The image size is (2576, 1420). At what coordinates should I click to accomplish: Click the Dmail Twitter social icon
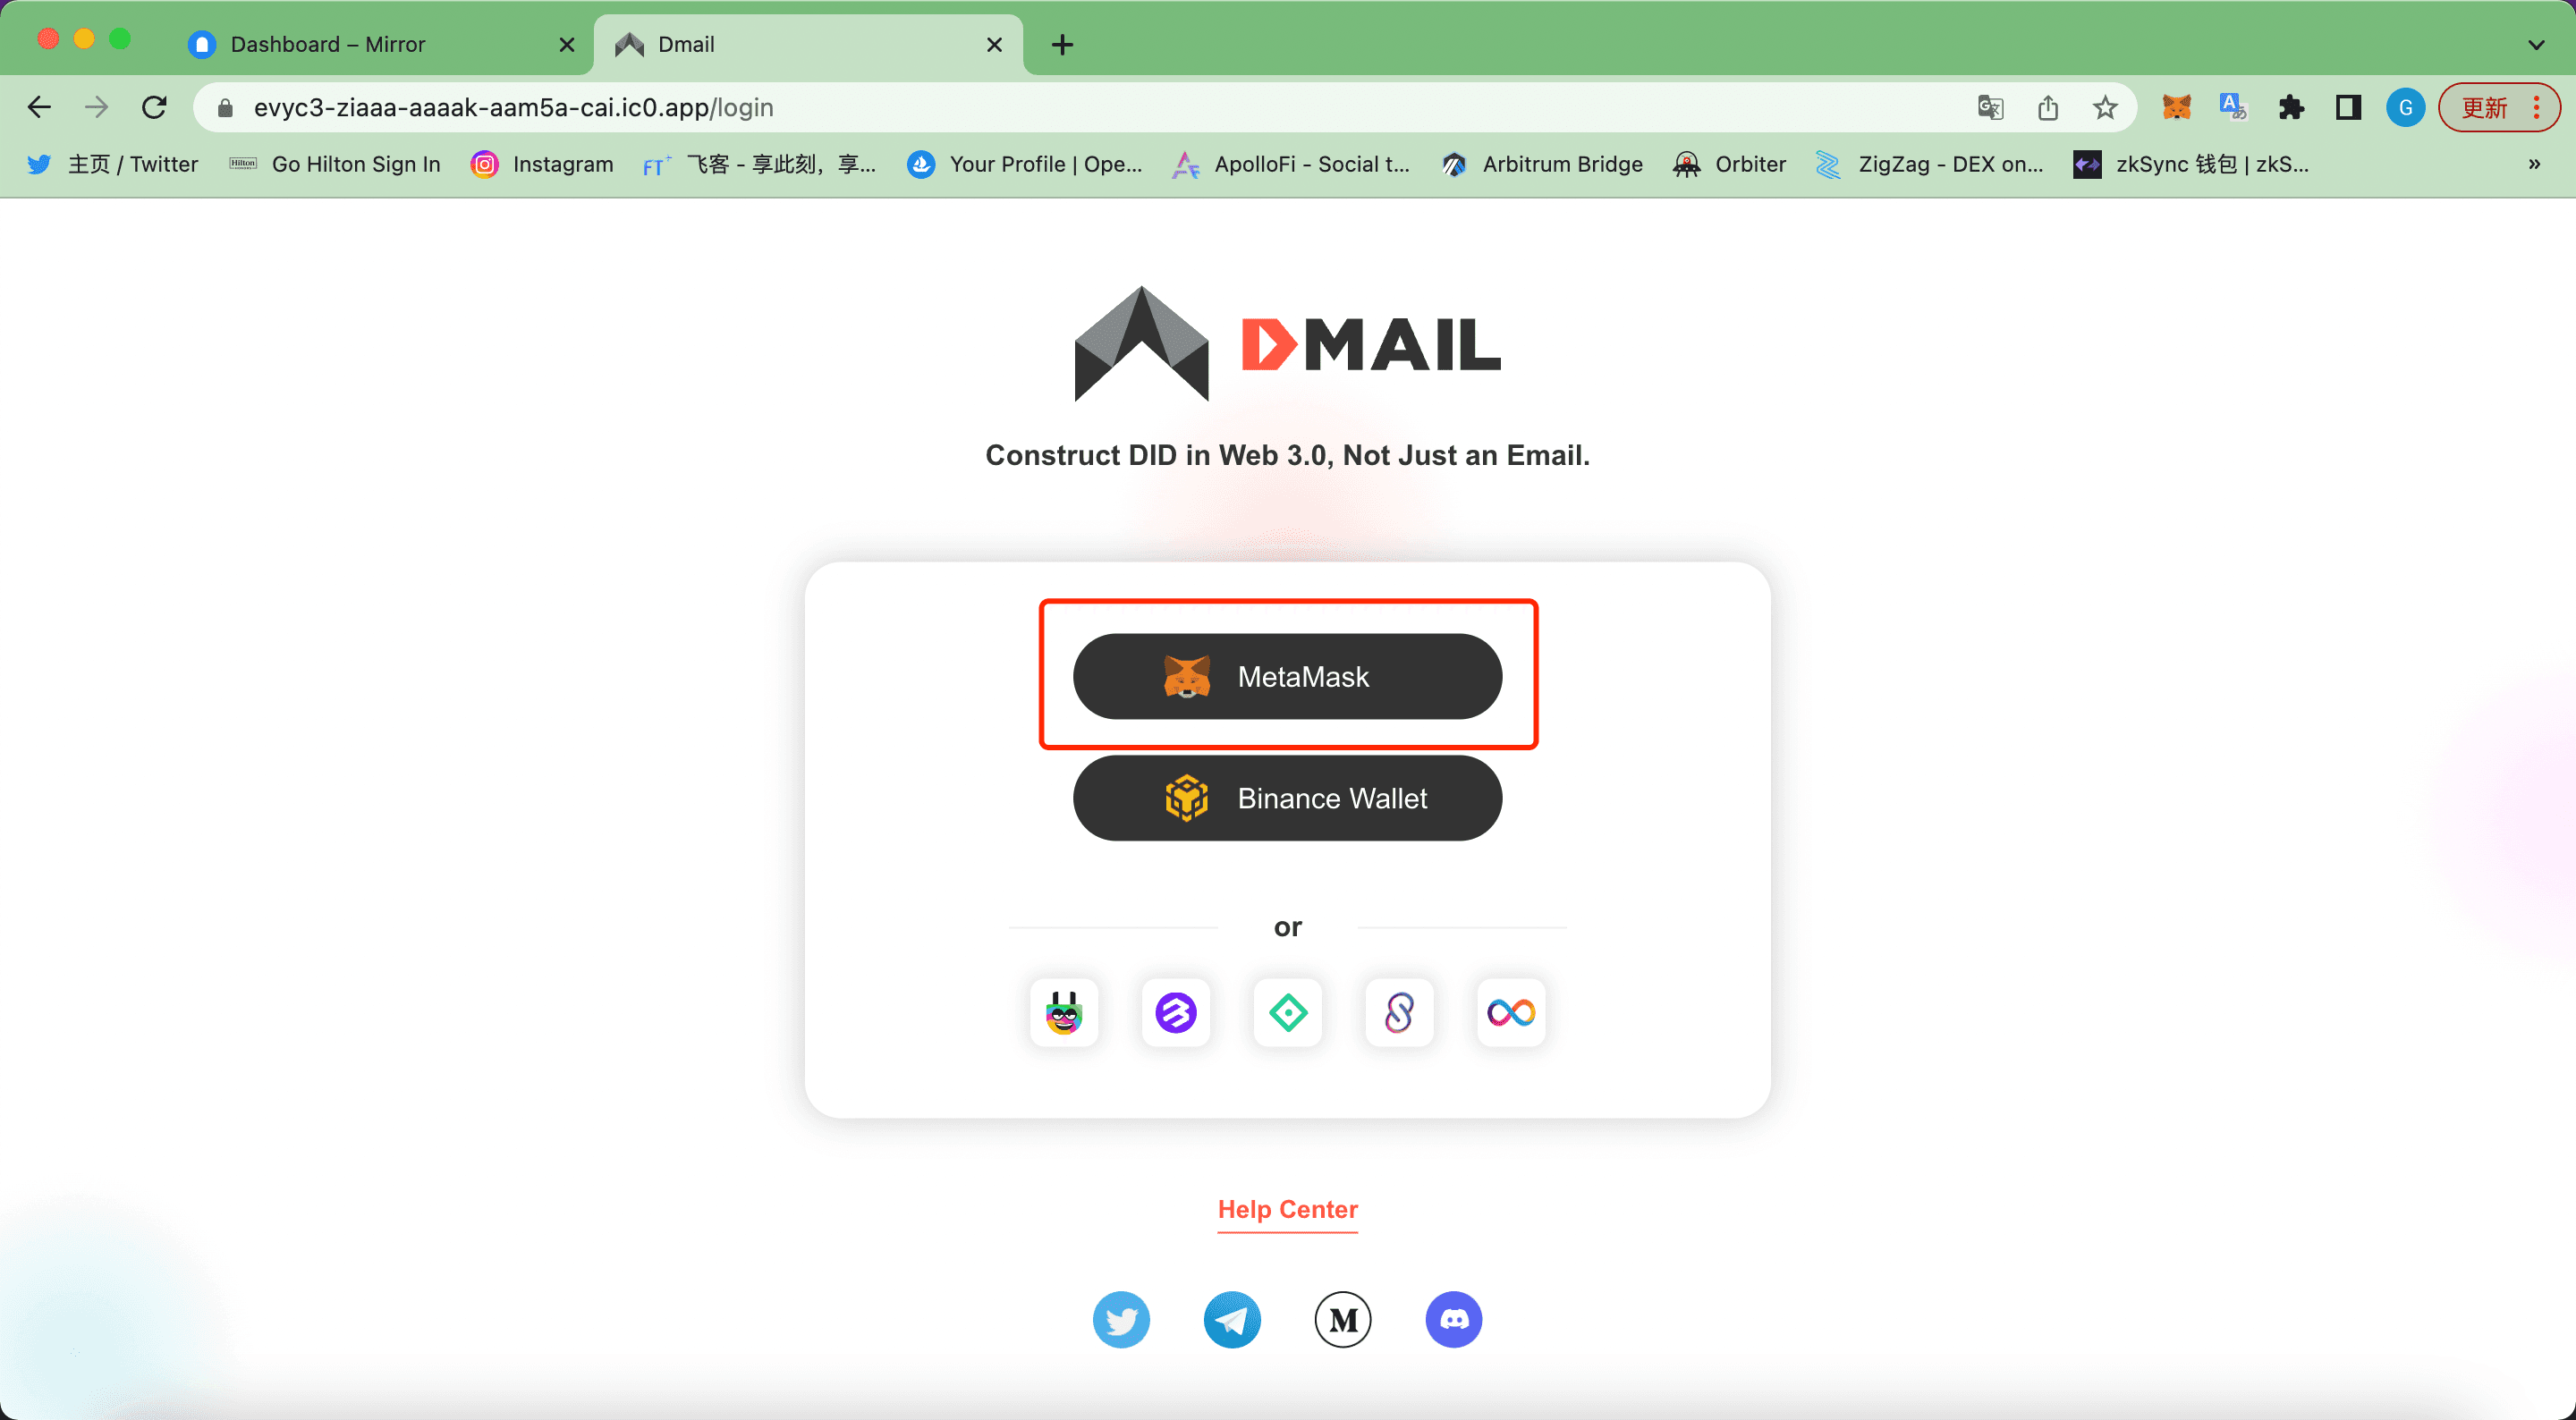click(1121, 1319)
